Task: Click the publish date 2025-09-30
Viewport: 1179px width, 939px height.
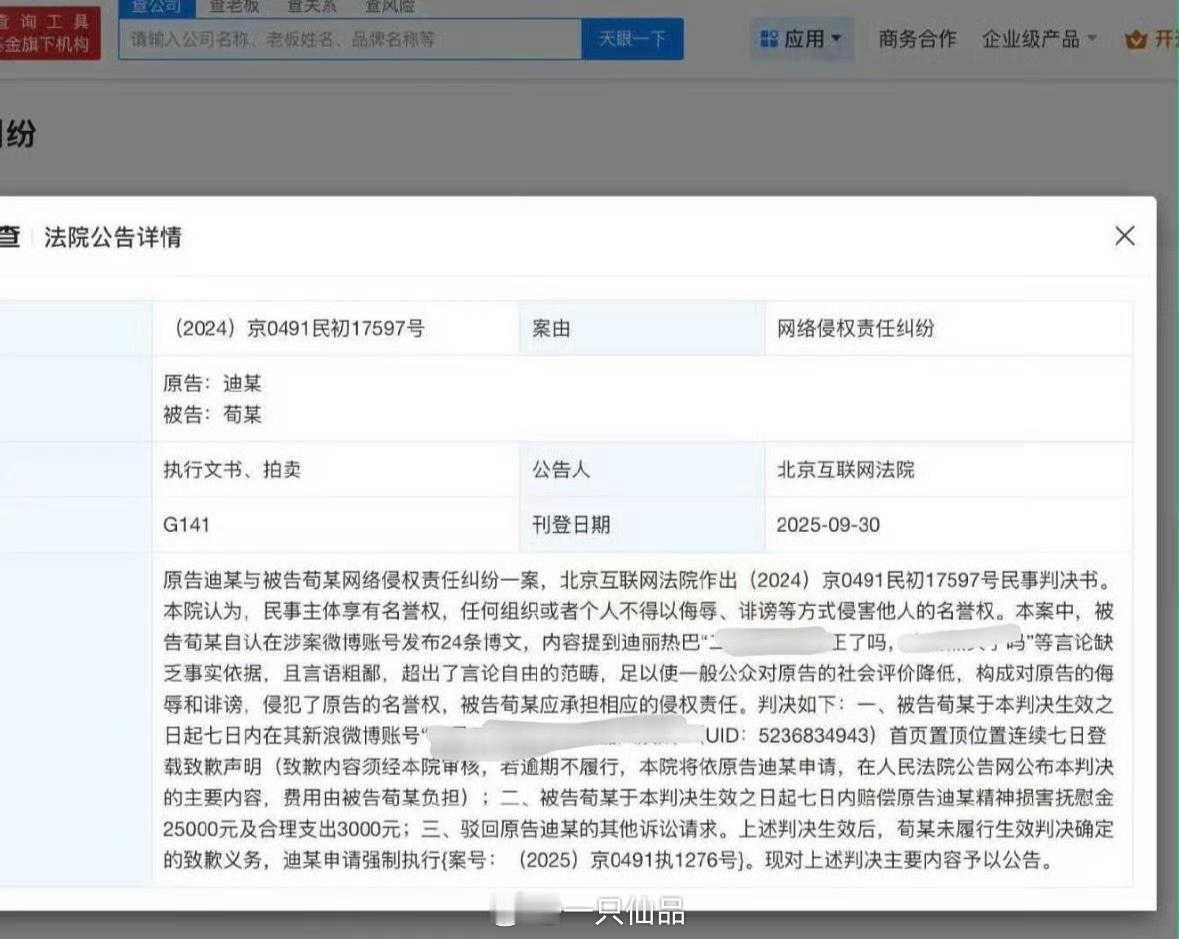Action: pos(828,525)
